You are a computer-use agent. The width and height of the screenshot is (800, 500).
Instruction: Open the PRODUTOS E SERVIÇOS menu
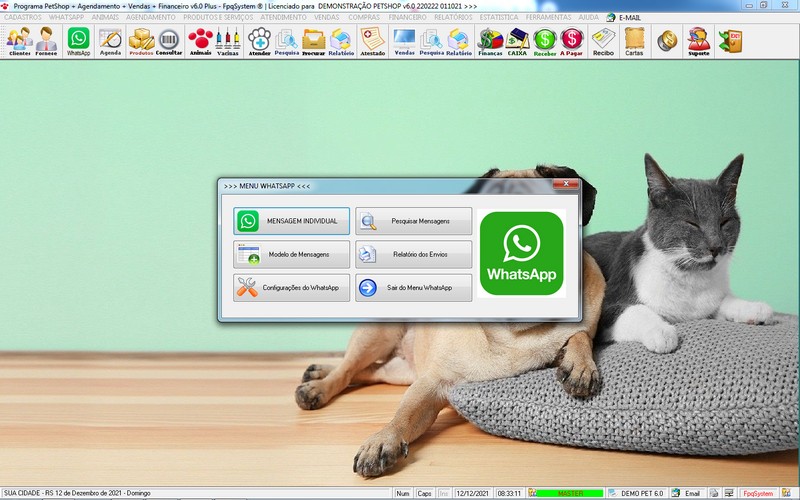click(x=218, y=17)
